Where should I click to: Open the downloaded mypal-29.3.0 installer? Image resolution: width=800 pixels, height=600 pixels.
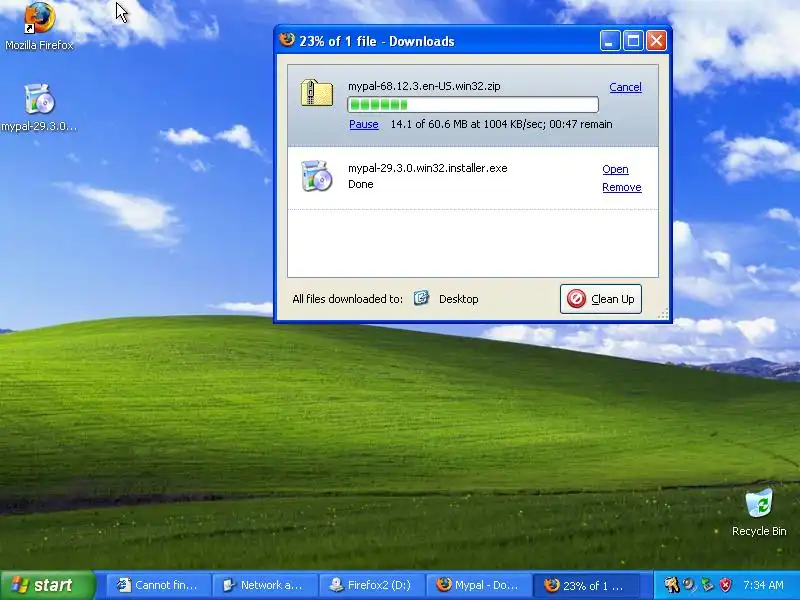pos(615,169)
